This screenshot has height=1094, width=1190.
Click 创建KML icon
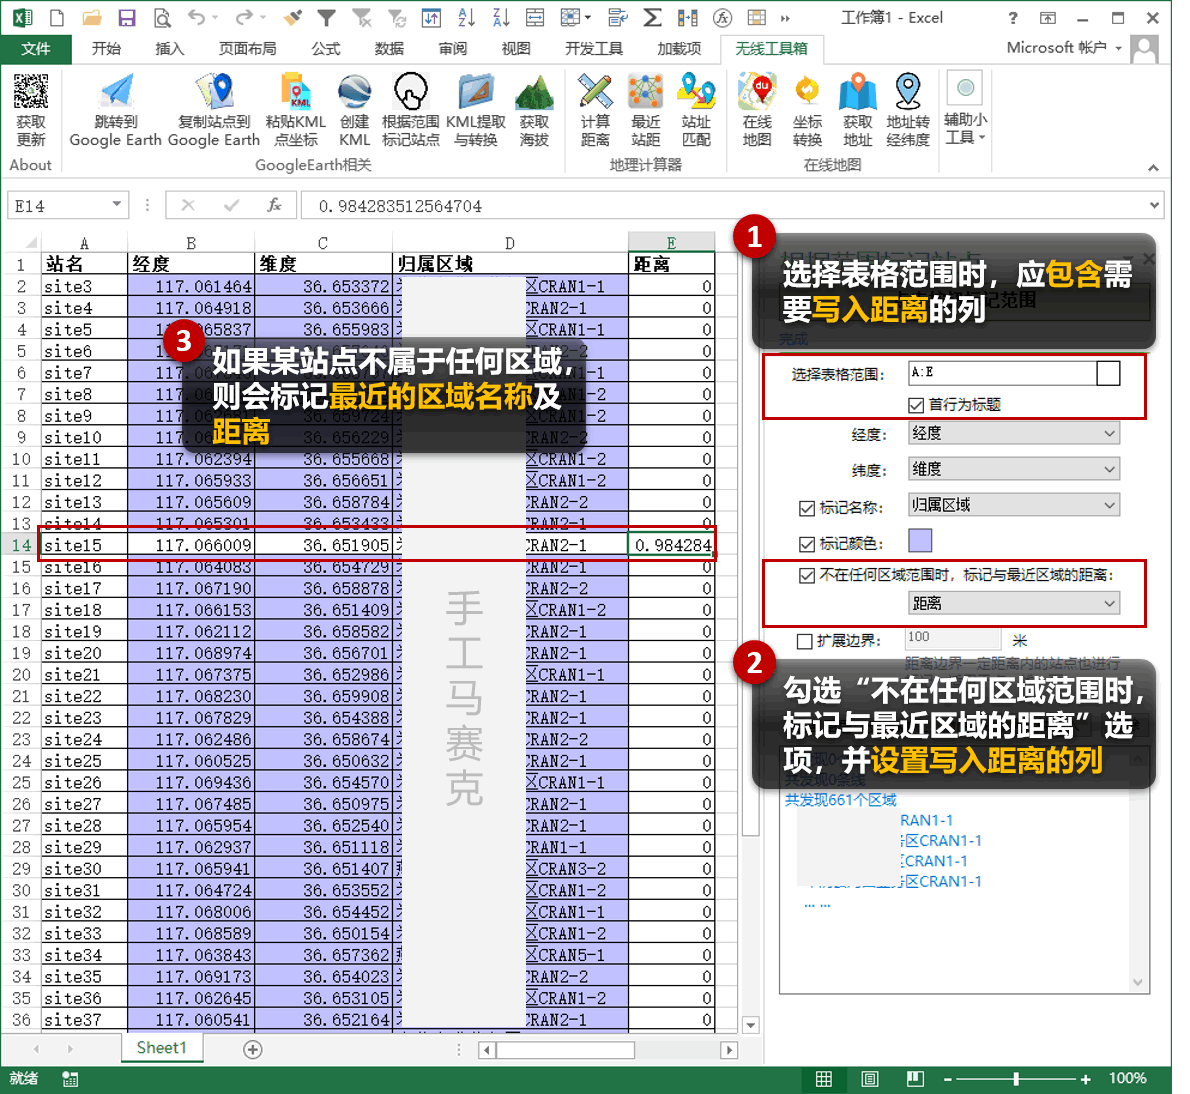(354, 91)
